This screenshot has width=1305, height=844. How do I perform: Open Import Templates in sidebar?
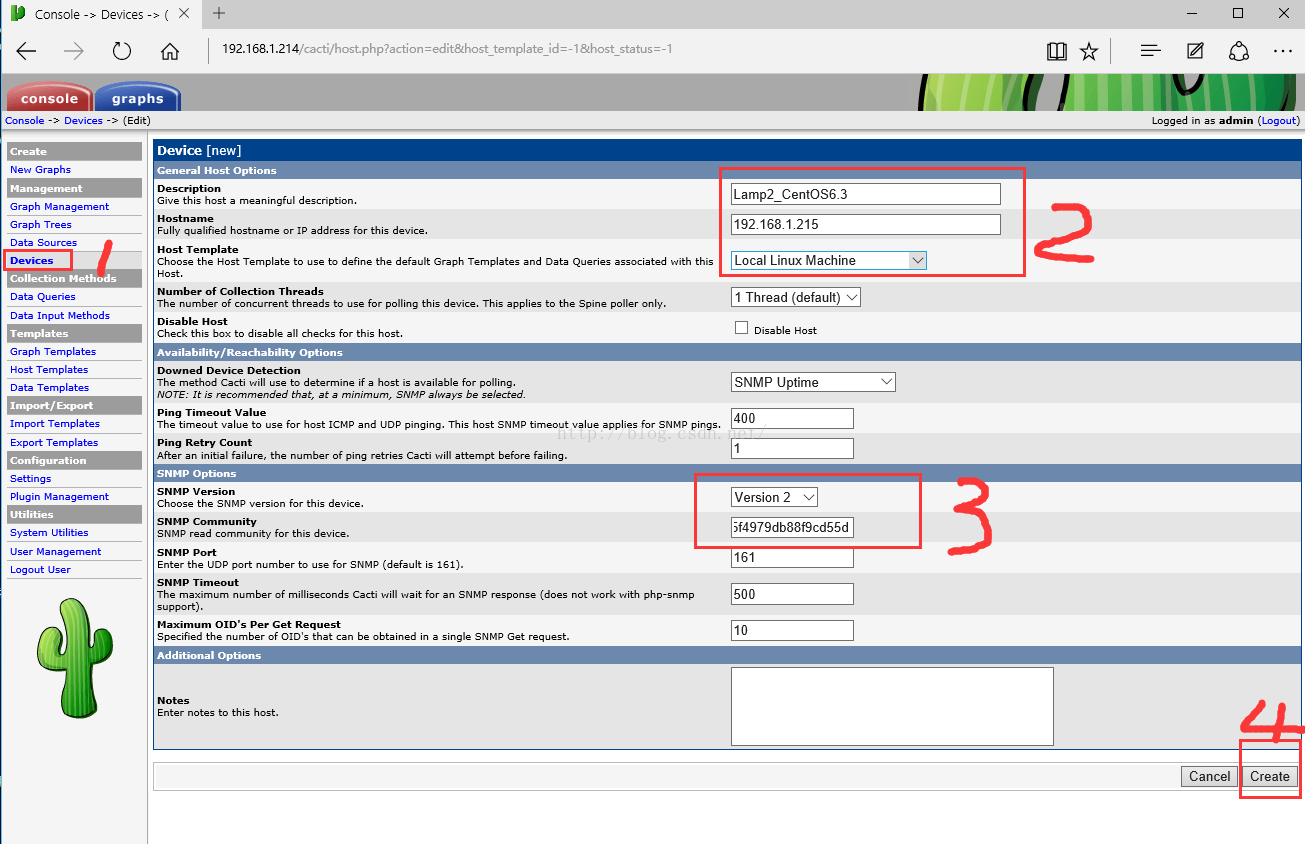point(55,423)
